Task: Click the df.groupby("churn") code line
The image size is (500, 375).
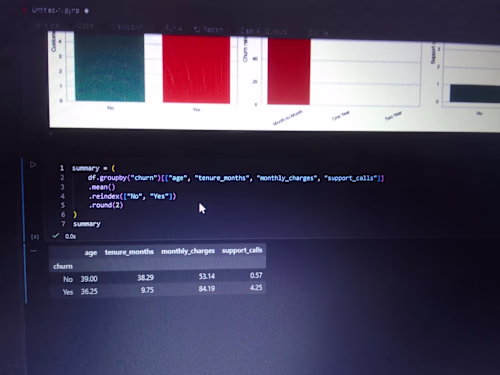Action: pyautogui.click(x=236, y=178)
